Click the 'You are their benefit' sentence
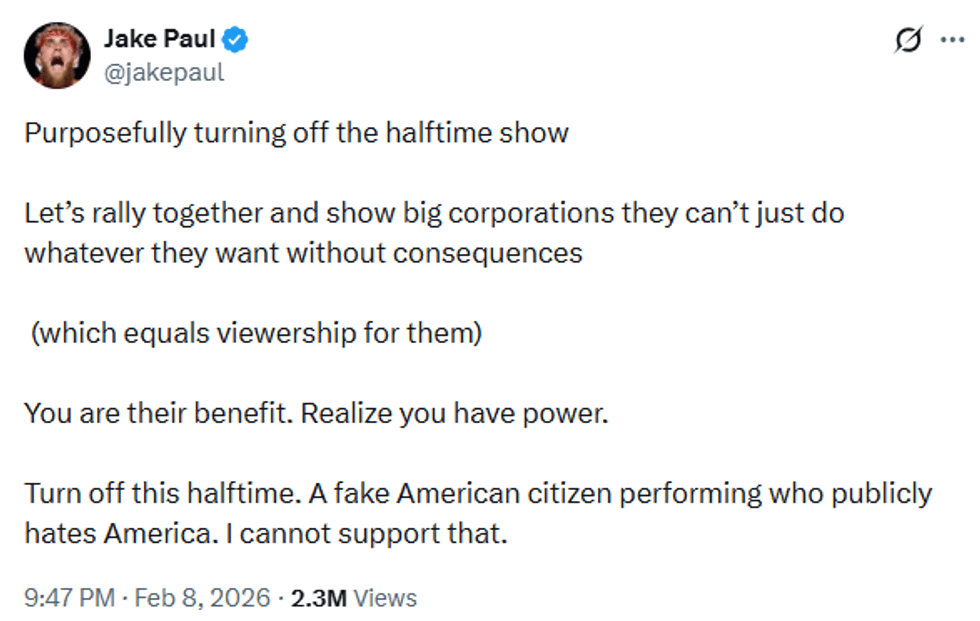980x621 pixels. [157, 413]
